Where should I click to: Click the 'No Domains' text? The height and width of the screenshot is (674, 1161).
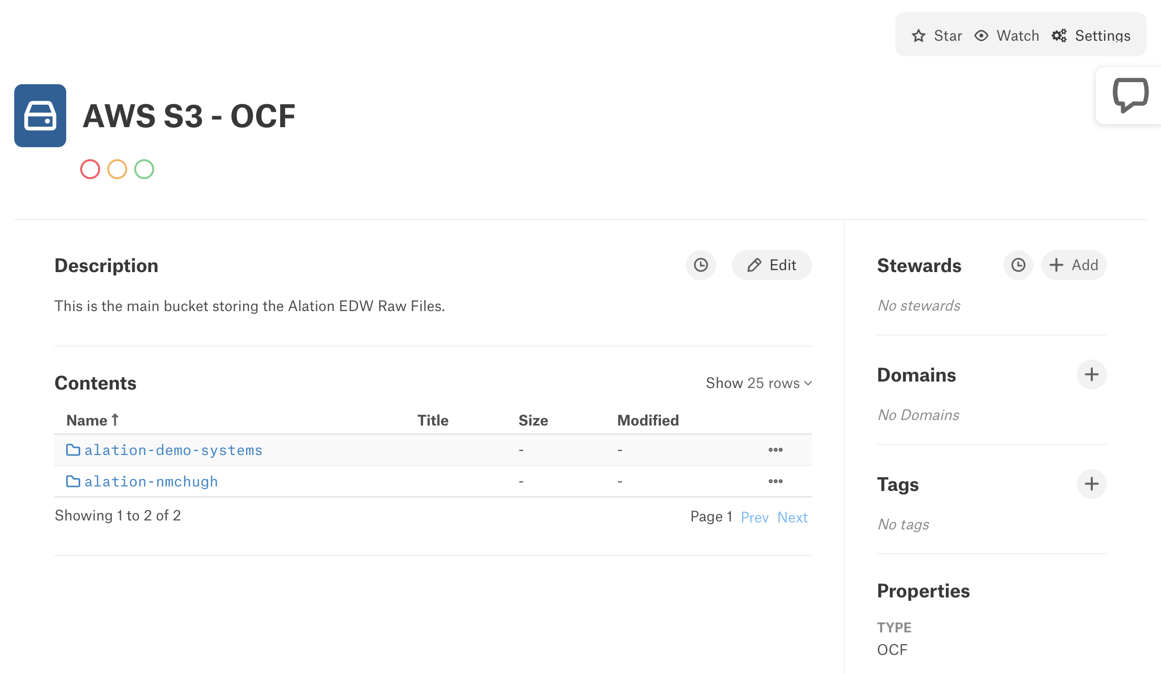point(918,416)
